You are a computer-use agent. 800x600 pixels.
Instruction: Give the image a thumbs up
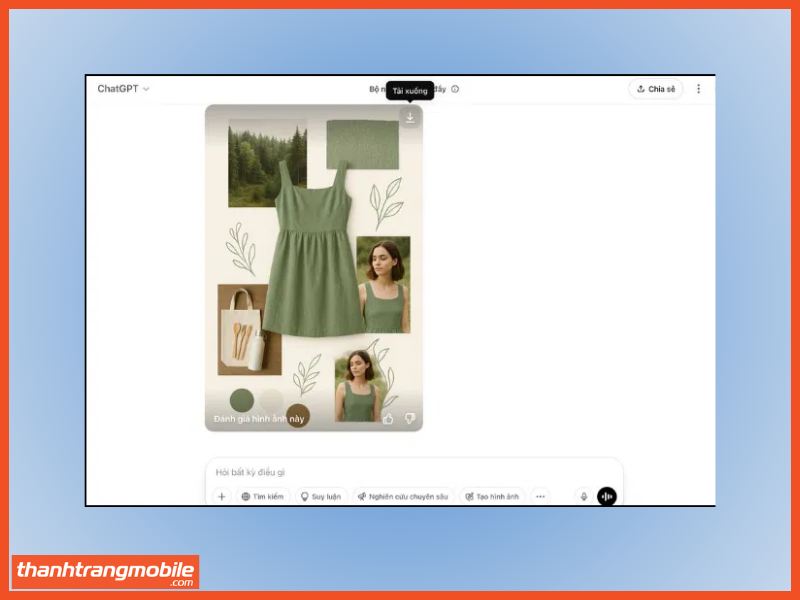[388, 419]
